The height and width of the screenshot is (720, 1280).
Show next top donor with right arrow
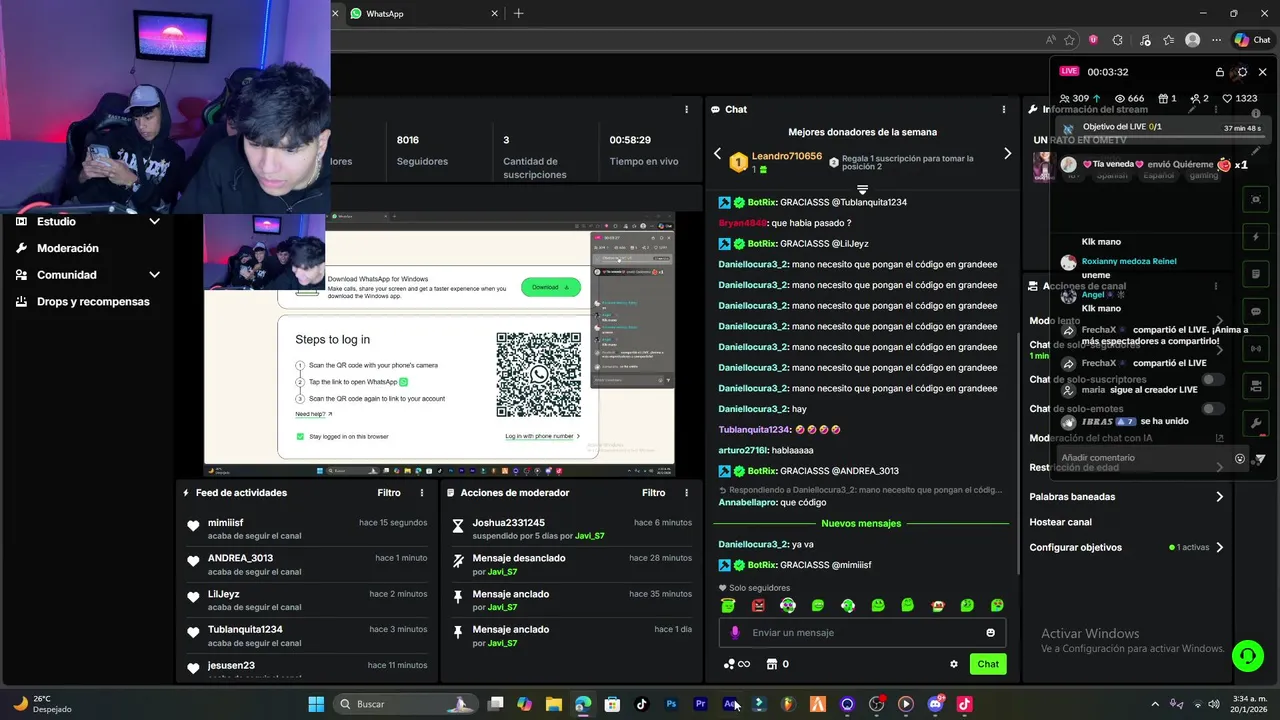click(1007, 154)
